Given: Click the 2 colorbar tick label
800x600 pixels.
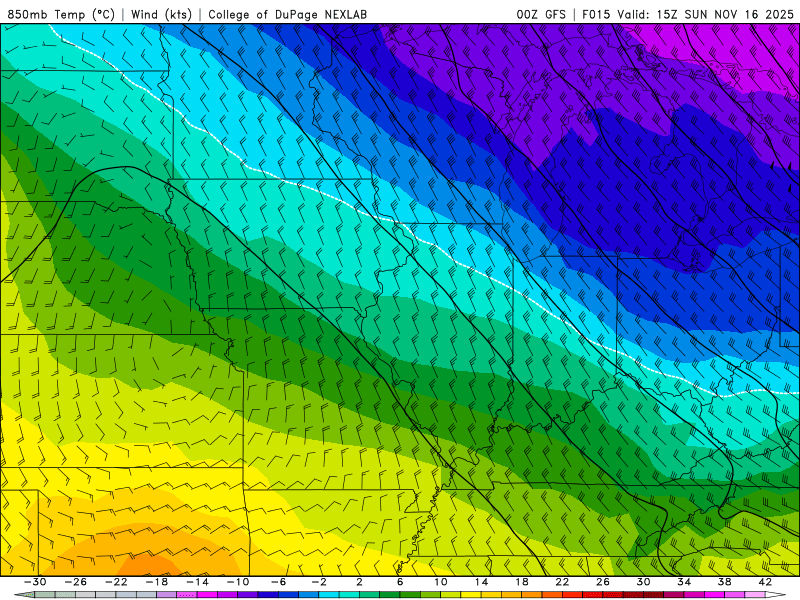Looking at the screenshot, I should click(x=359, y=582).
